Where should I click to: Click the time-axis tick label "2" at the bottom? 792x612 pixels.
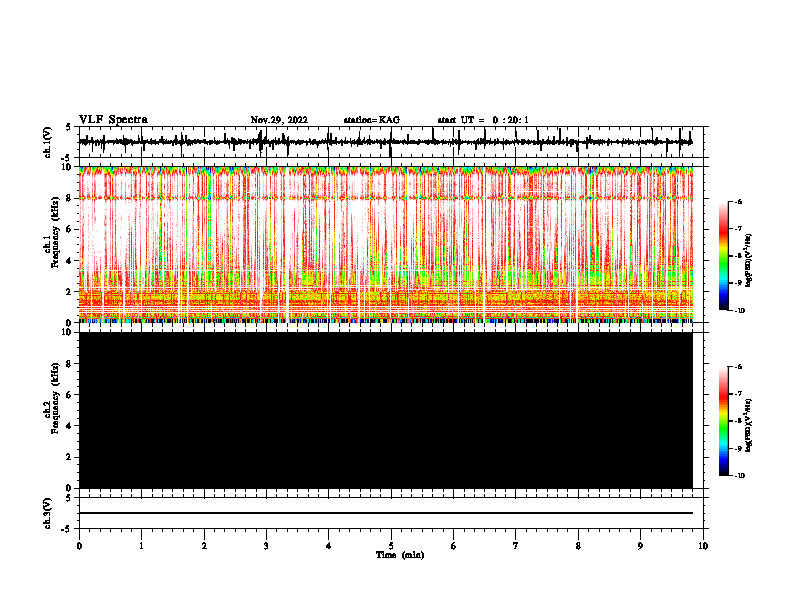204,546
